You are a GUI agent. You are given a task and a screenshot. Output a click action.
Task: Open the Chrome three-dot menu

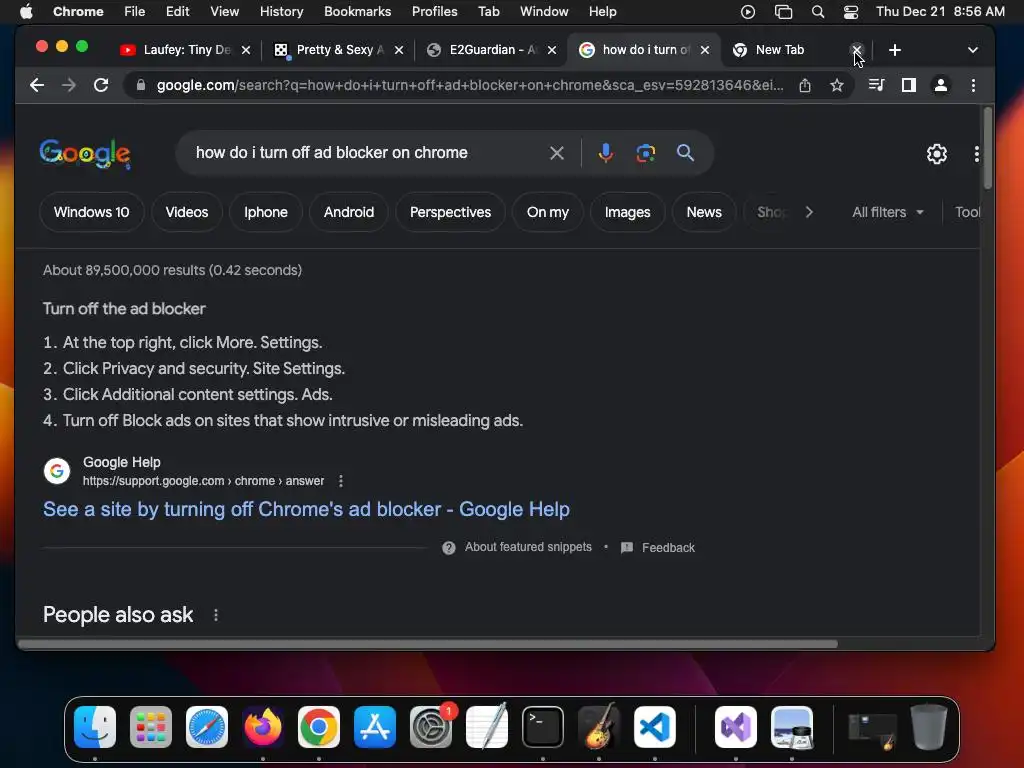point(973,85)
